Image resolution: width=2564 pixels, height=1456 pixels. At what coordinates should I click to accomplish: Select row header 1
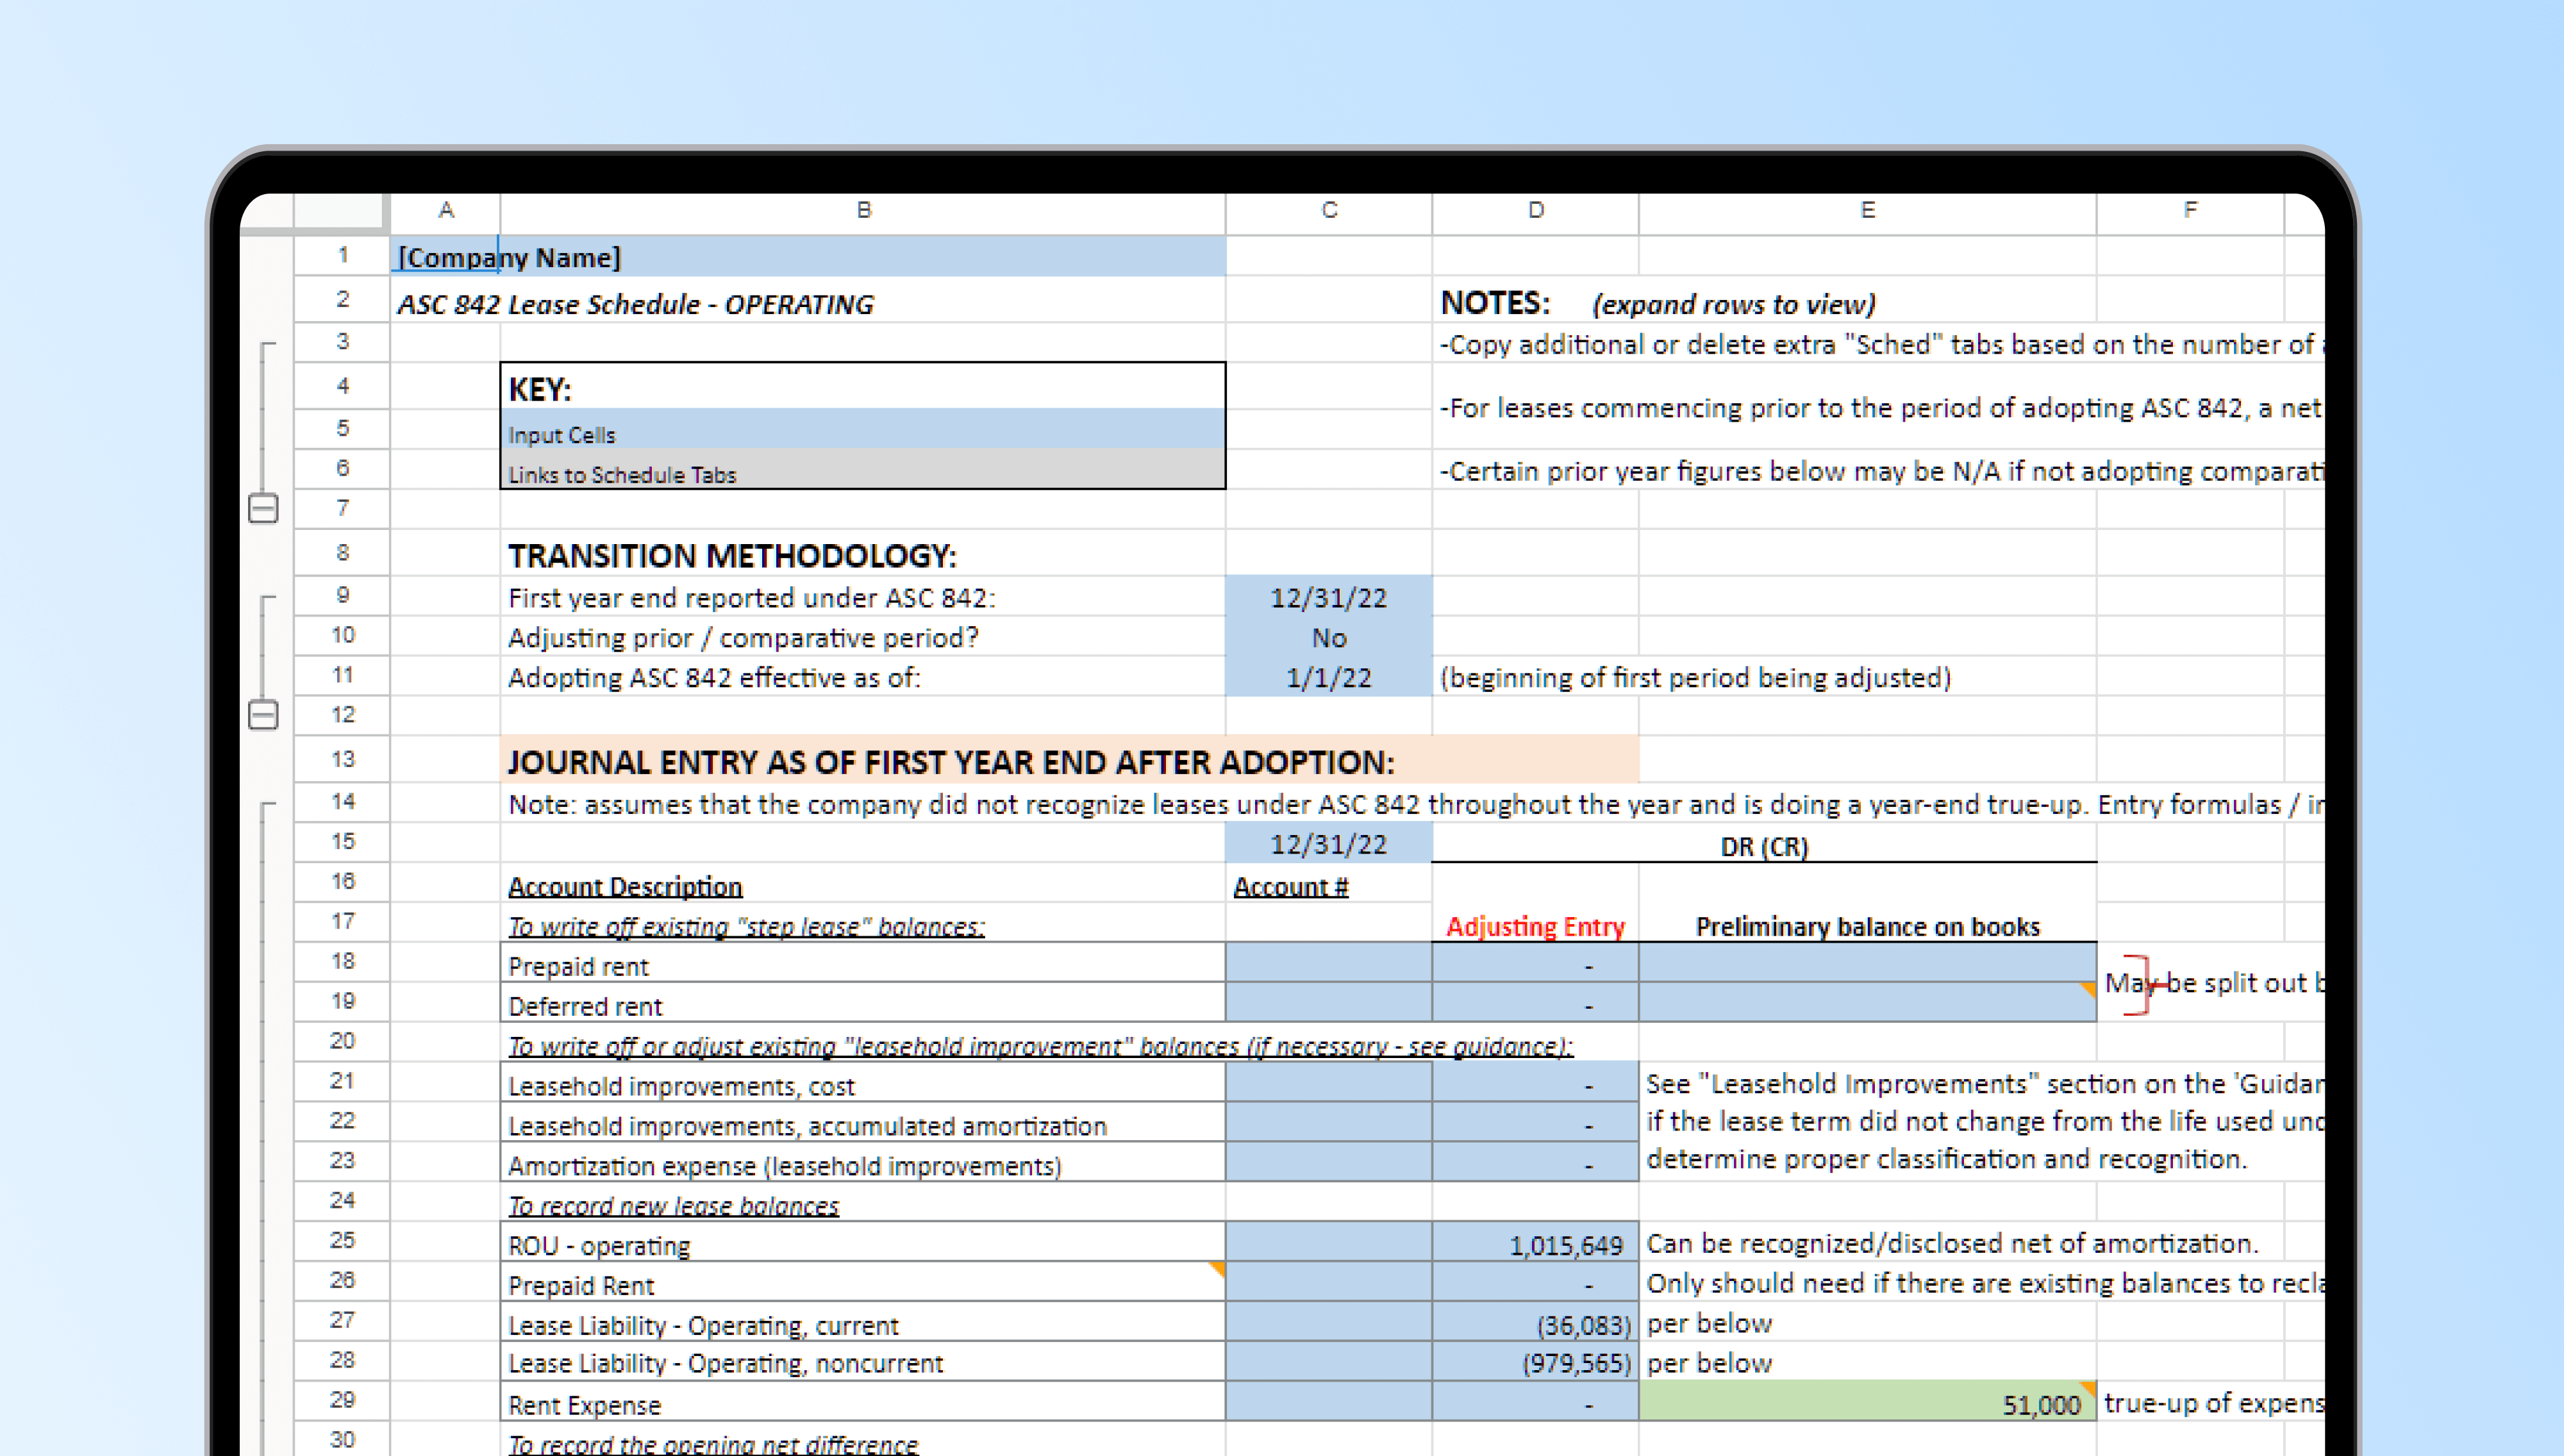[x=342, y=255]
